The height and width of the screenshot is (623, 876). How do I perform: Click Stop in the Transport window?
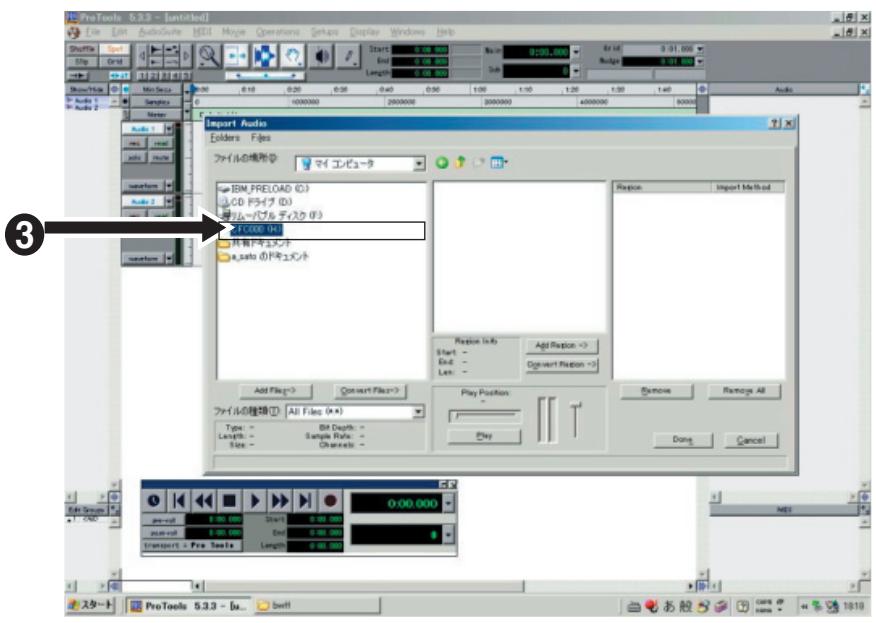pos(229,501)
